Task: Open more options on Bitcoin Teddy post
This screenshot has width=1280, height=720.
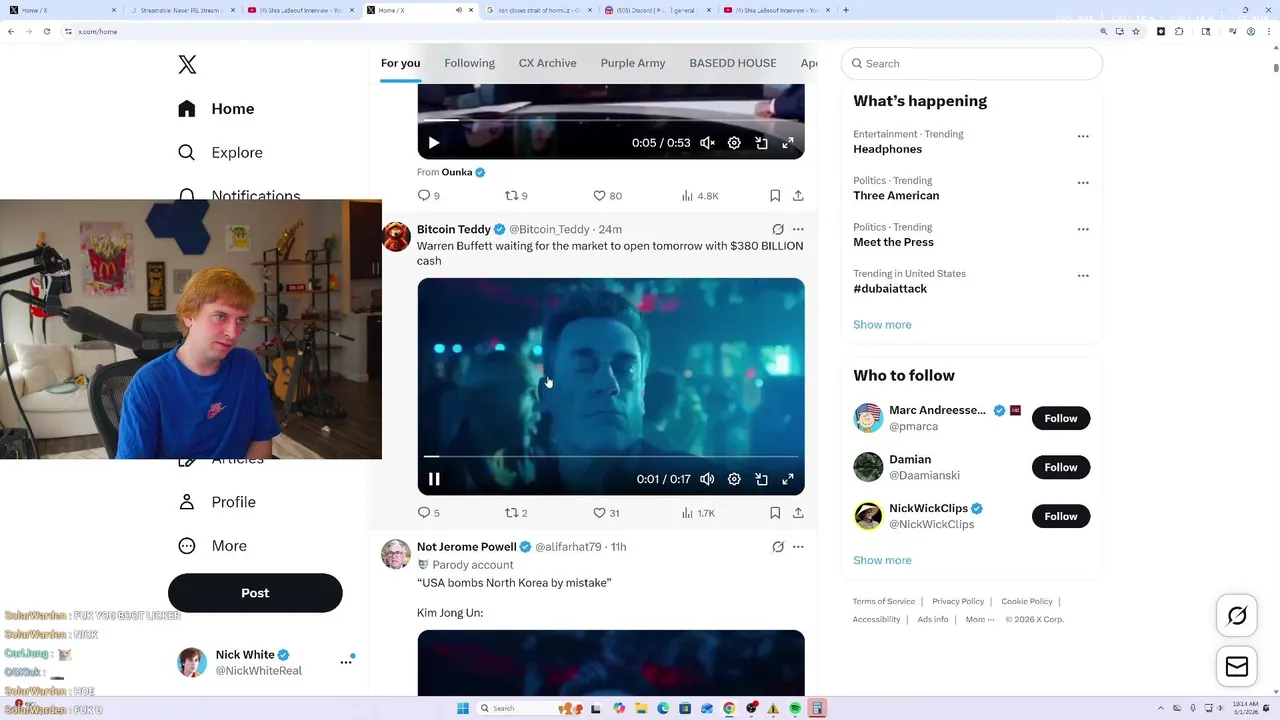Action: [x=798, y=229]
